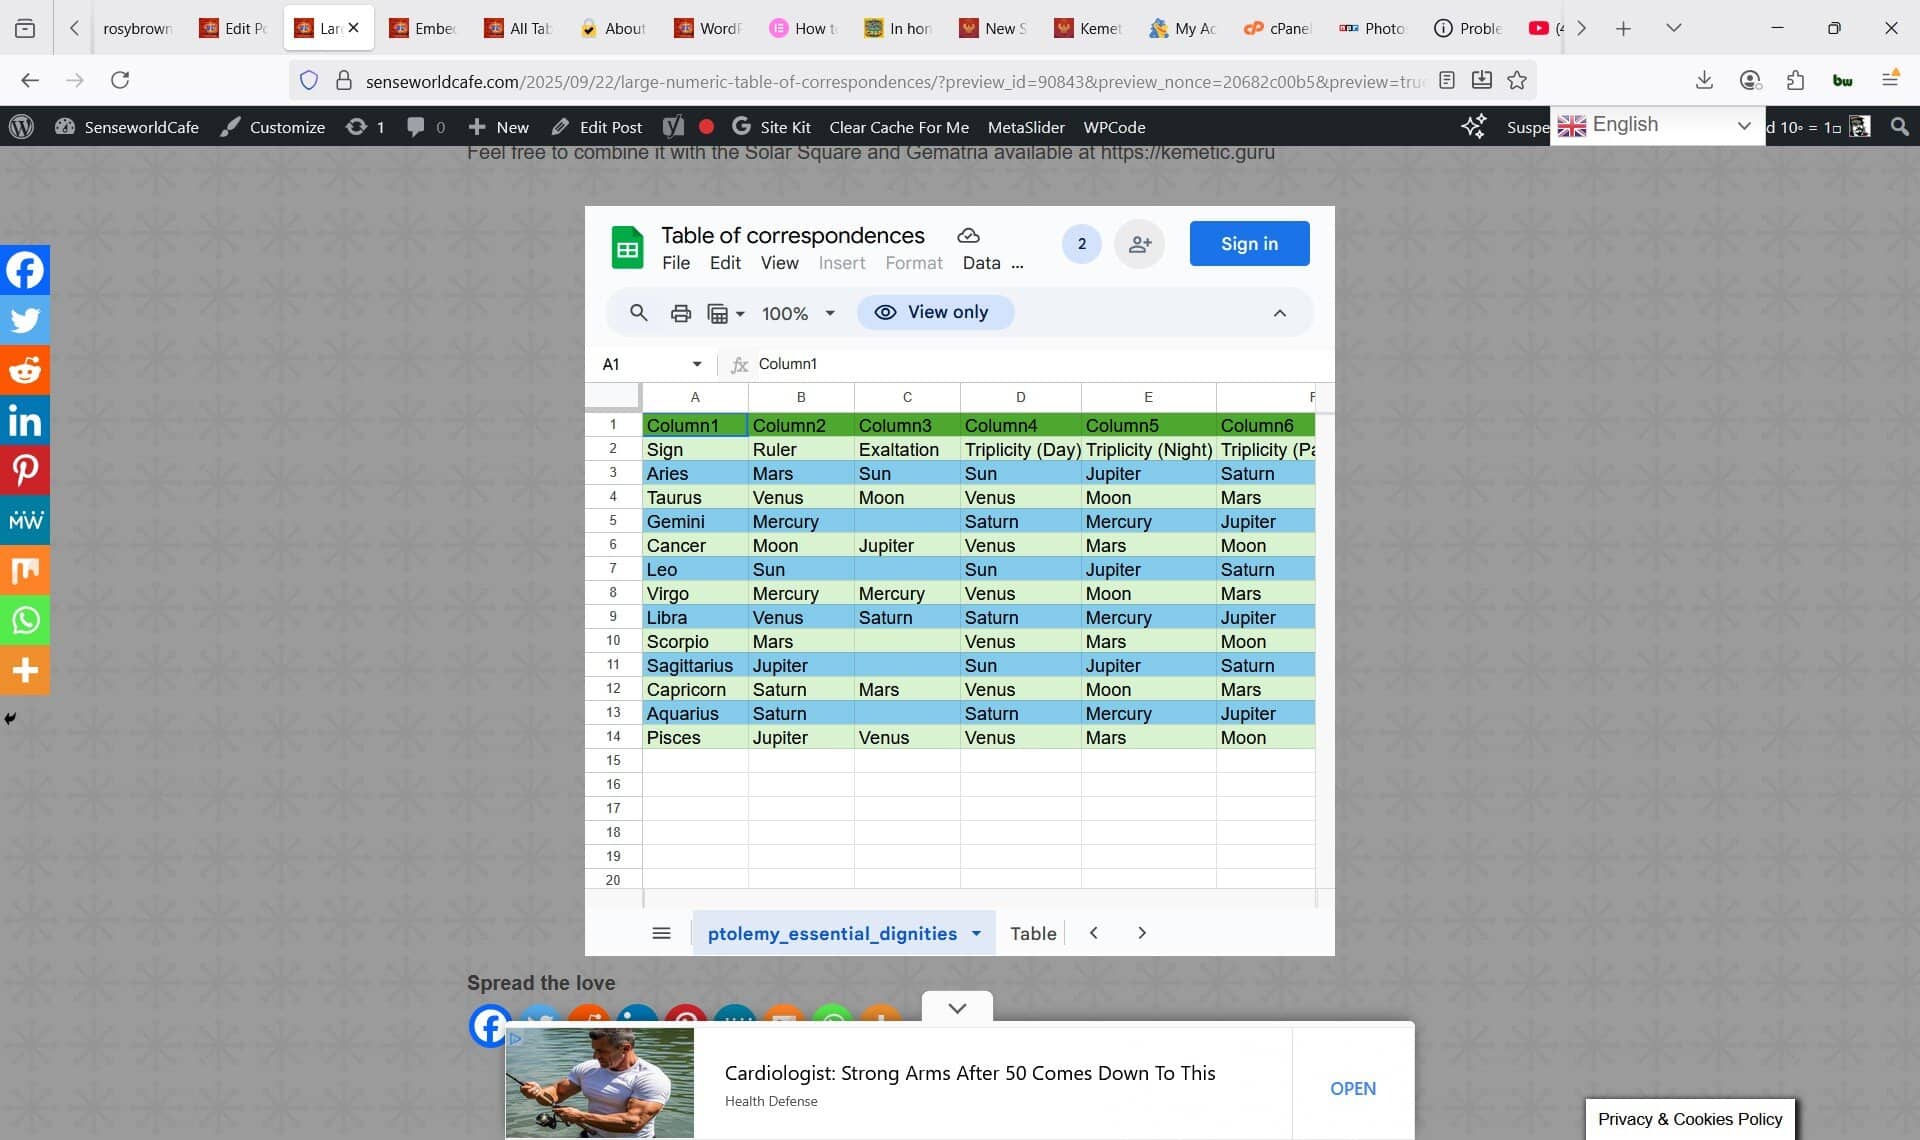Click the search magnifier in Sheets toolbar
The width and height of the screenshot is (1920, 1140).
coord(638,313)
